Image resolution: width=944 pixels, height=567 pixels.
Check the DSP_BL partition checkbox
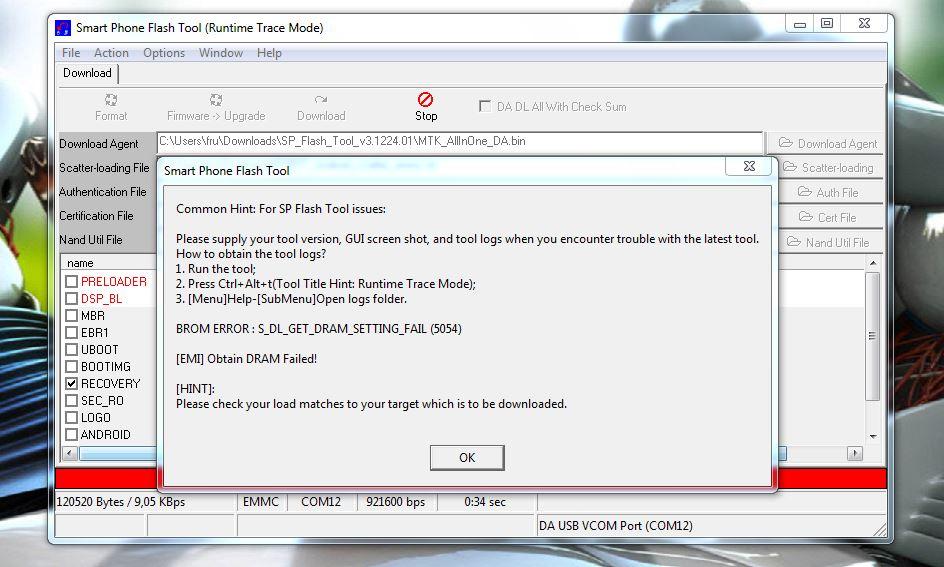pyautogui.click(x=72, y=299)
